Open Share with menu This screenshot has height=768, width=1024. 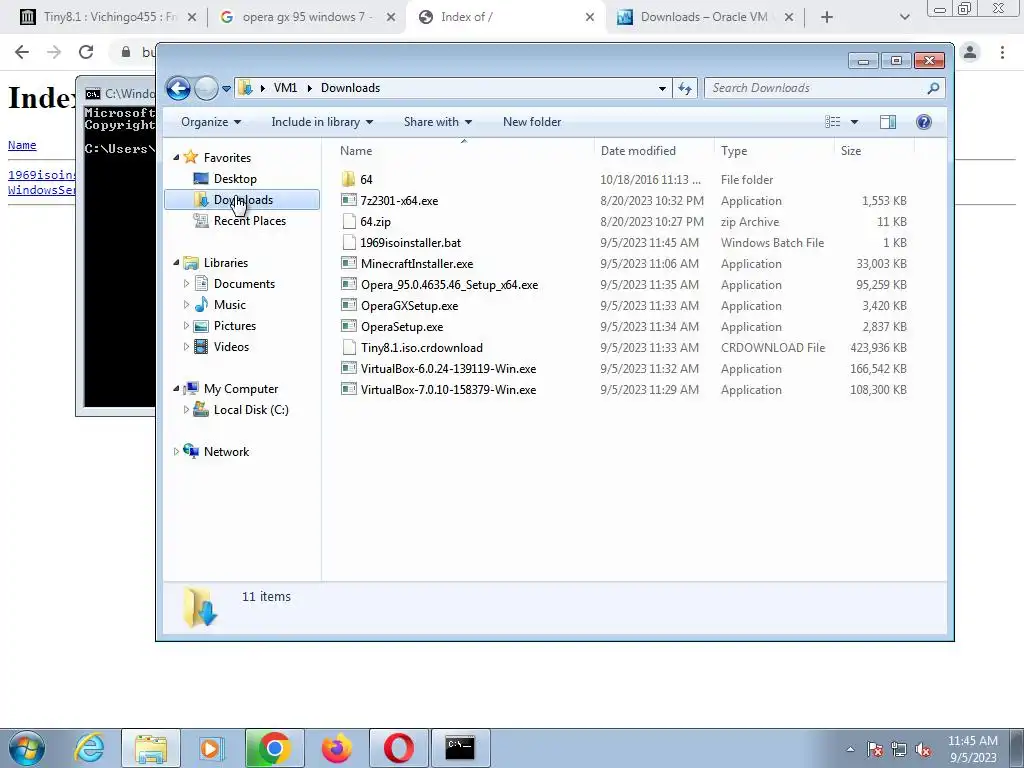click(438, 122)
